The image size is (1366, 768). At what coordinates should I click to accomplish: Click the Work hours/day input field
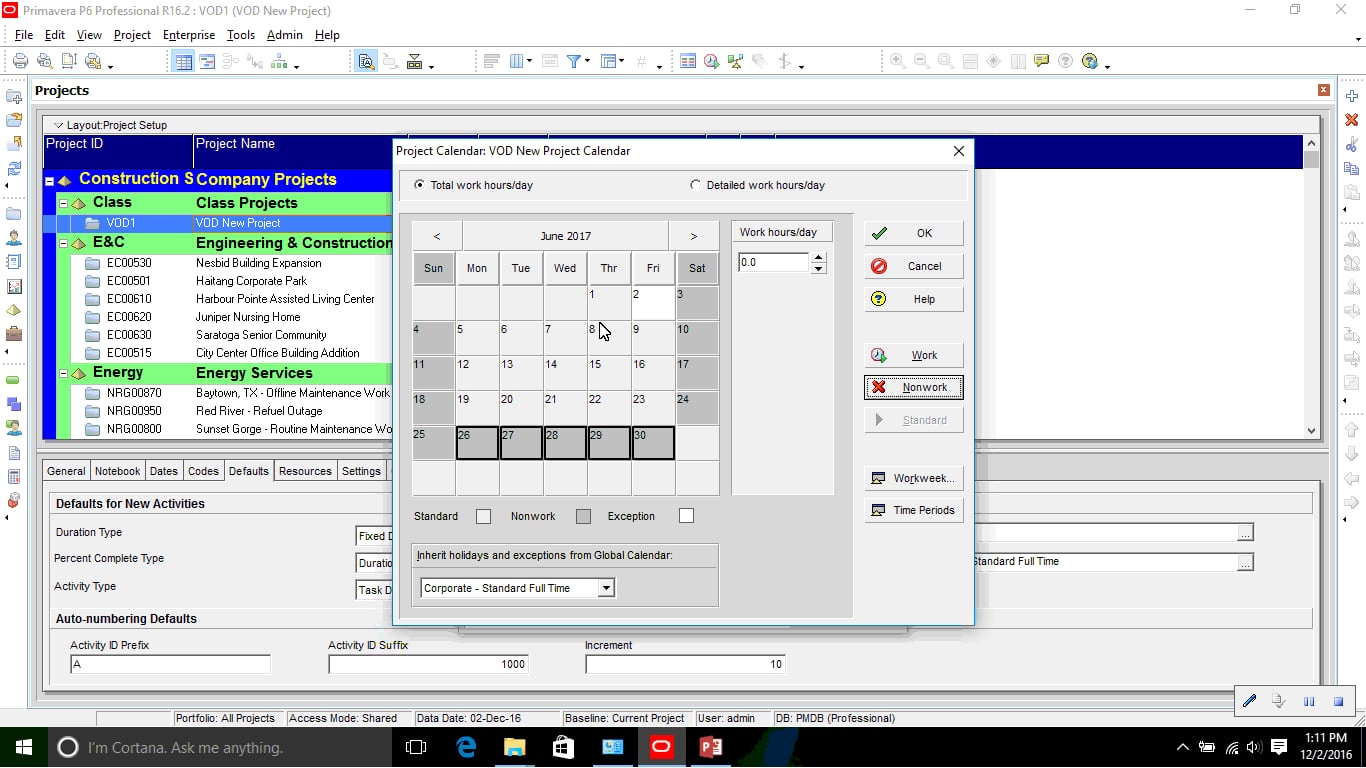(773, 263)
